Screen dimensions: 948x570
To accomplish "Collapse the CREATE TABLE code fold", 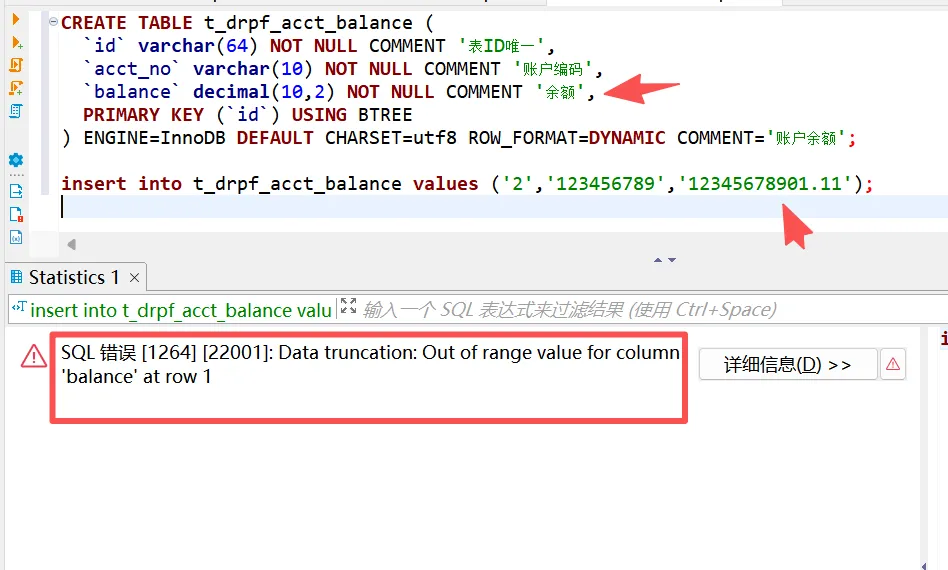I will 53,22.
